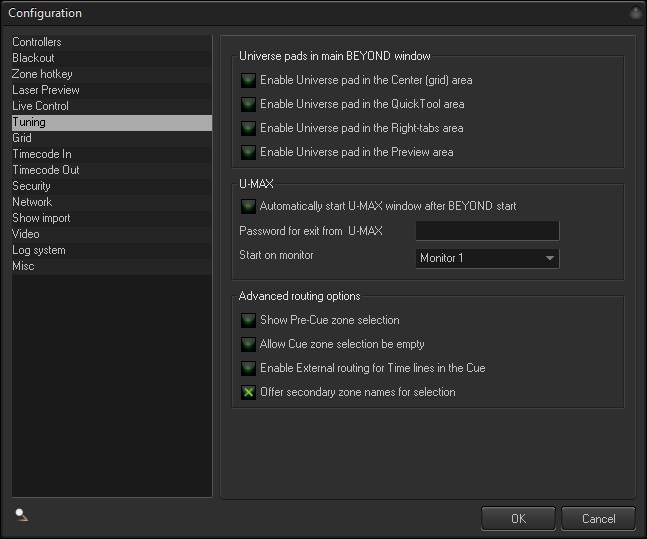Image resolution: width=647 pixels, height=539 pixels.
Task: Select Controllers in the settings list
Action: 37,42
